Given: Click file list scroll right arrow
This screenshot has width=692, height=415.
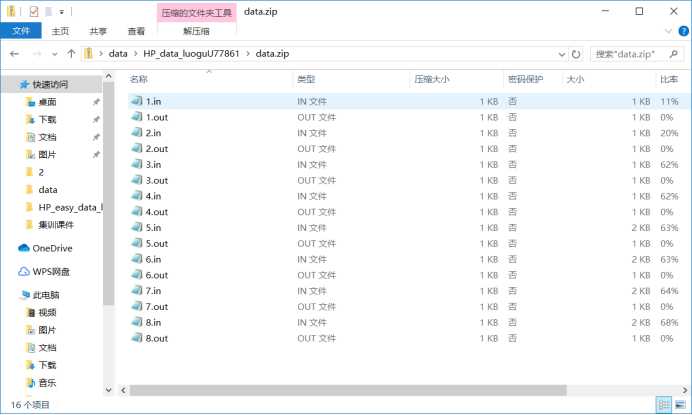Looking at the screenshot, I should click(x=684, y=390).
